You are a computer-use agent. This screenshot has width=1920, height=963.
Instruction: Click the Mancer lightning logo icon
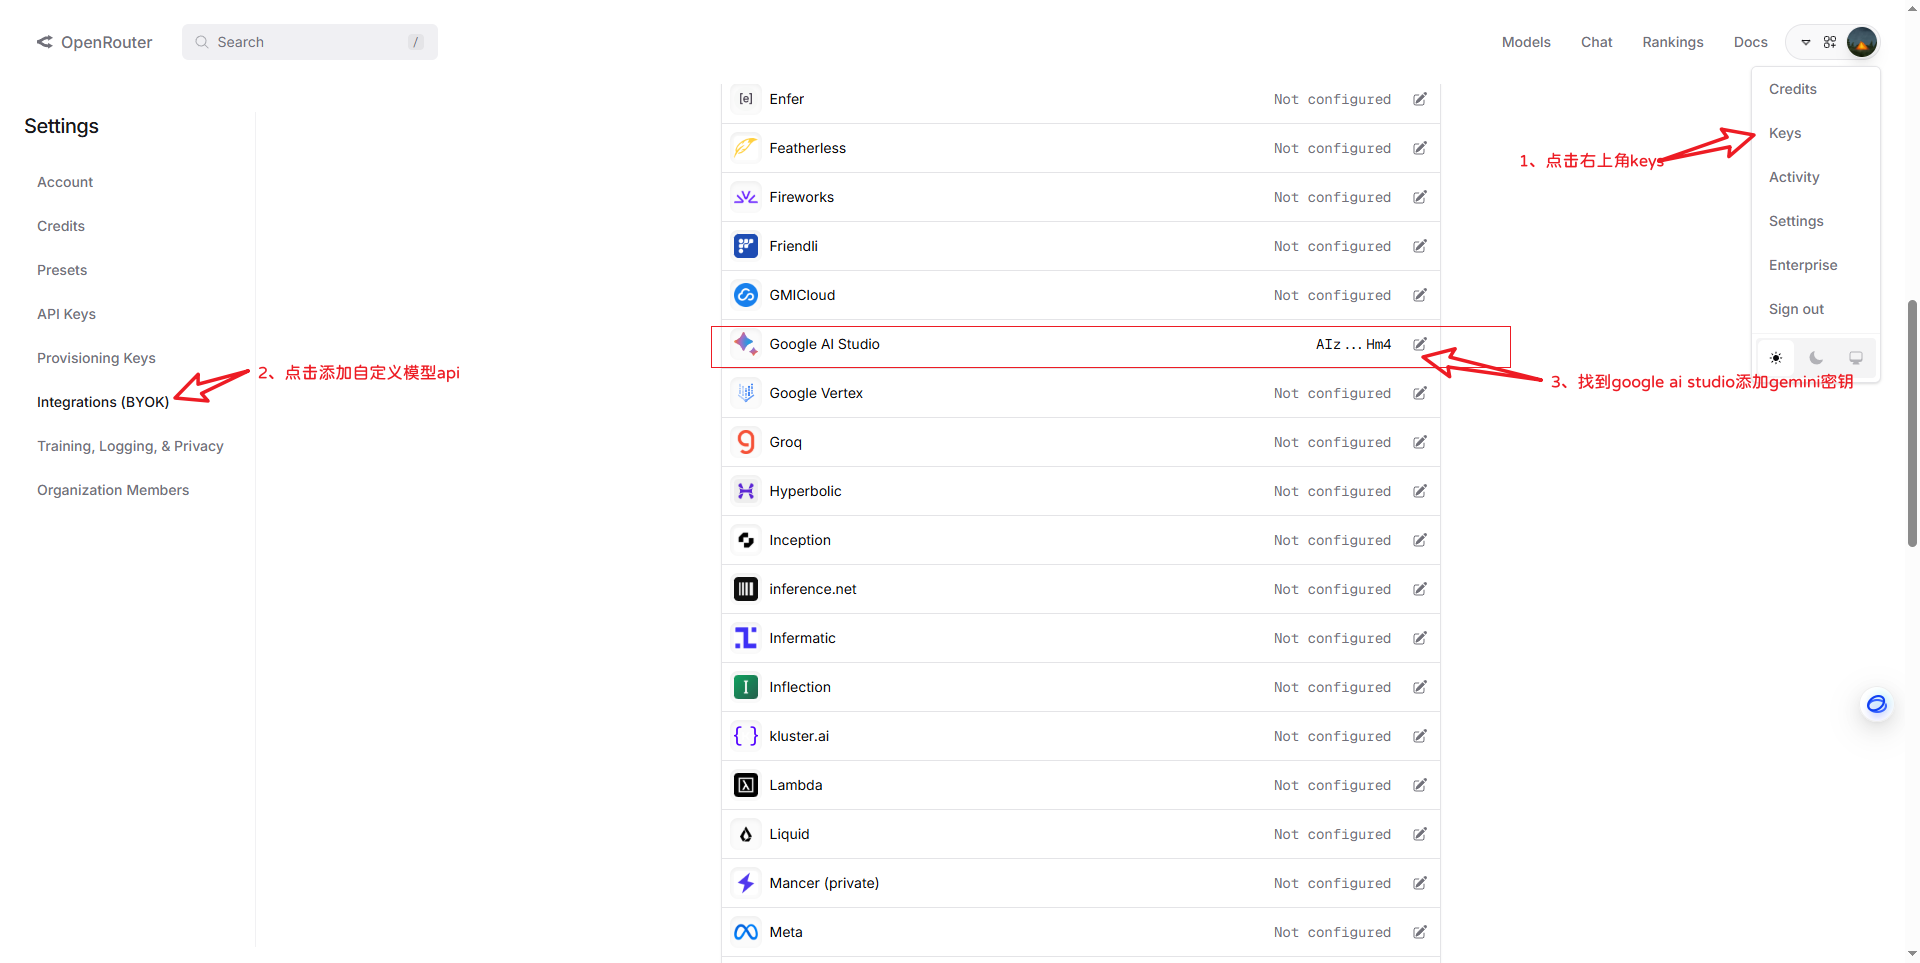745,883
